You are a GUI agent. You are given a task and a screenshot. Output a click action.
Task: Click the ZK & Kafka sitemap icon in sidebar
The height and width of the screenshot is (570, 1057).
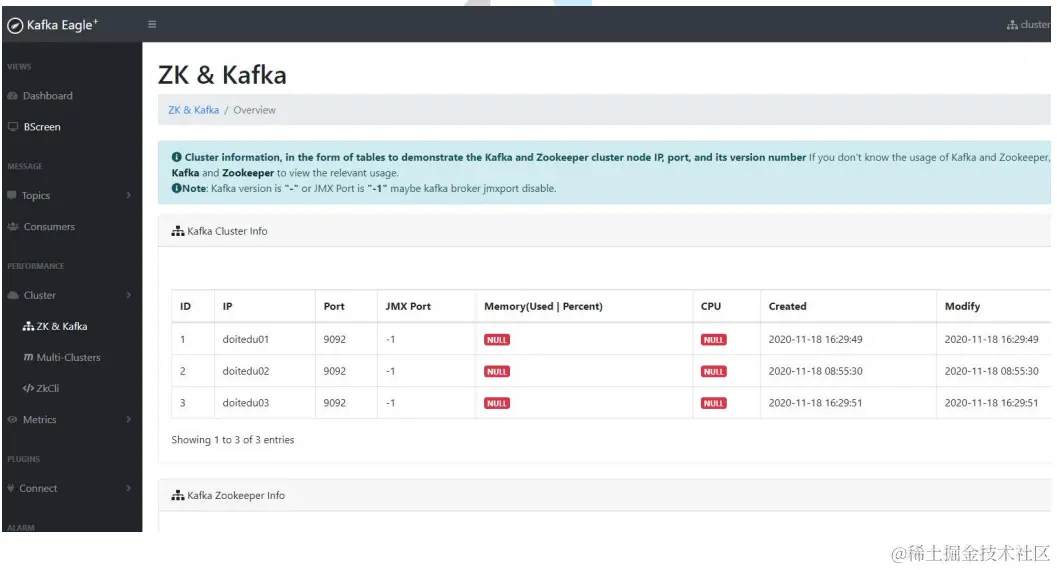[x=28, y=326]
